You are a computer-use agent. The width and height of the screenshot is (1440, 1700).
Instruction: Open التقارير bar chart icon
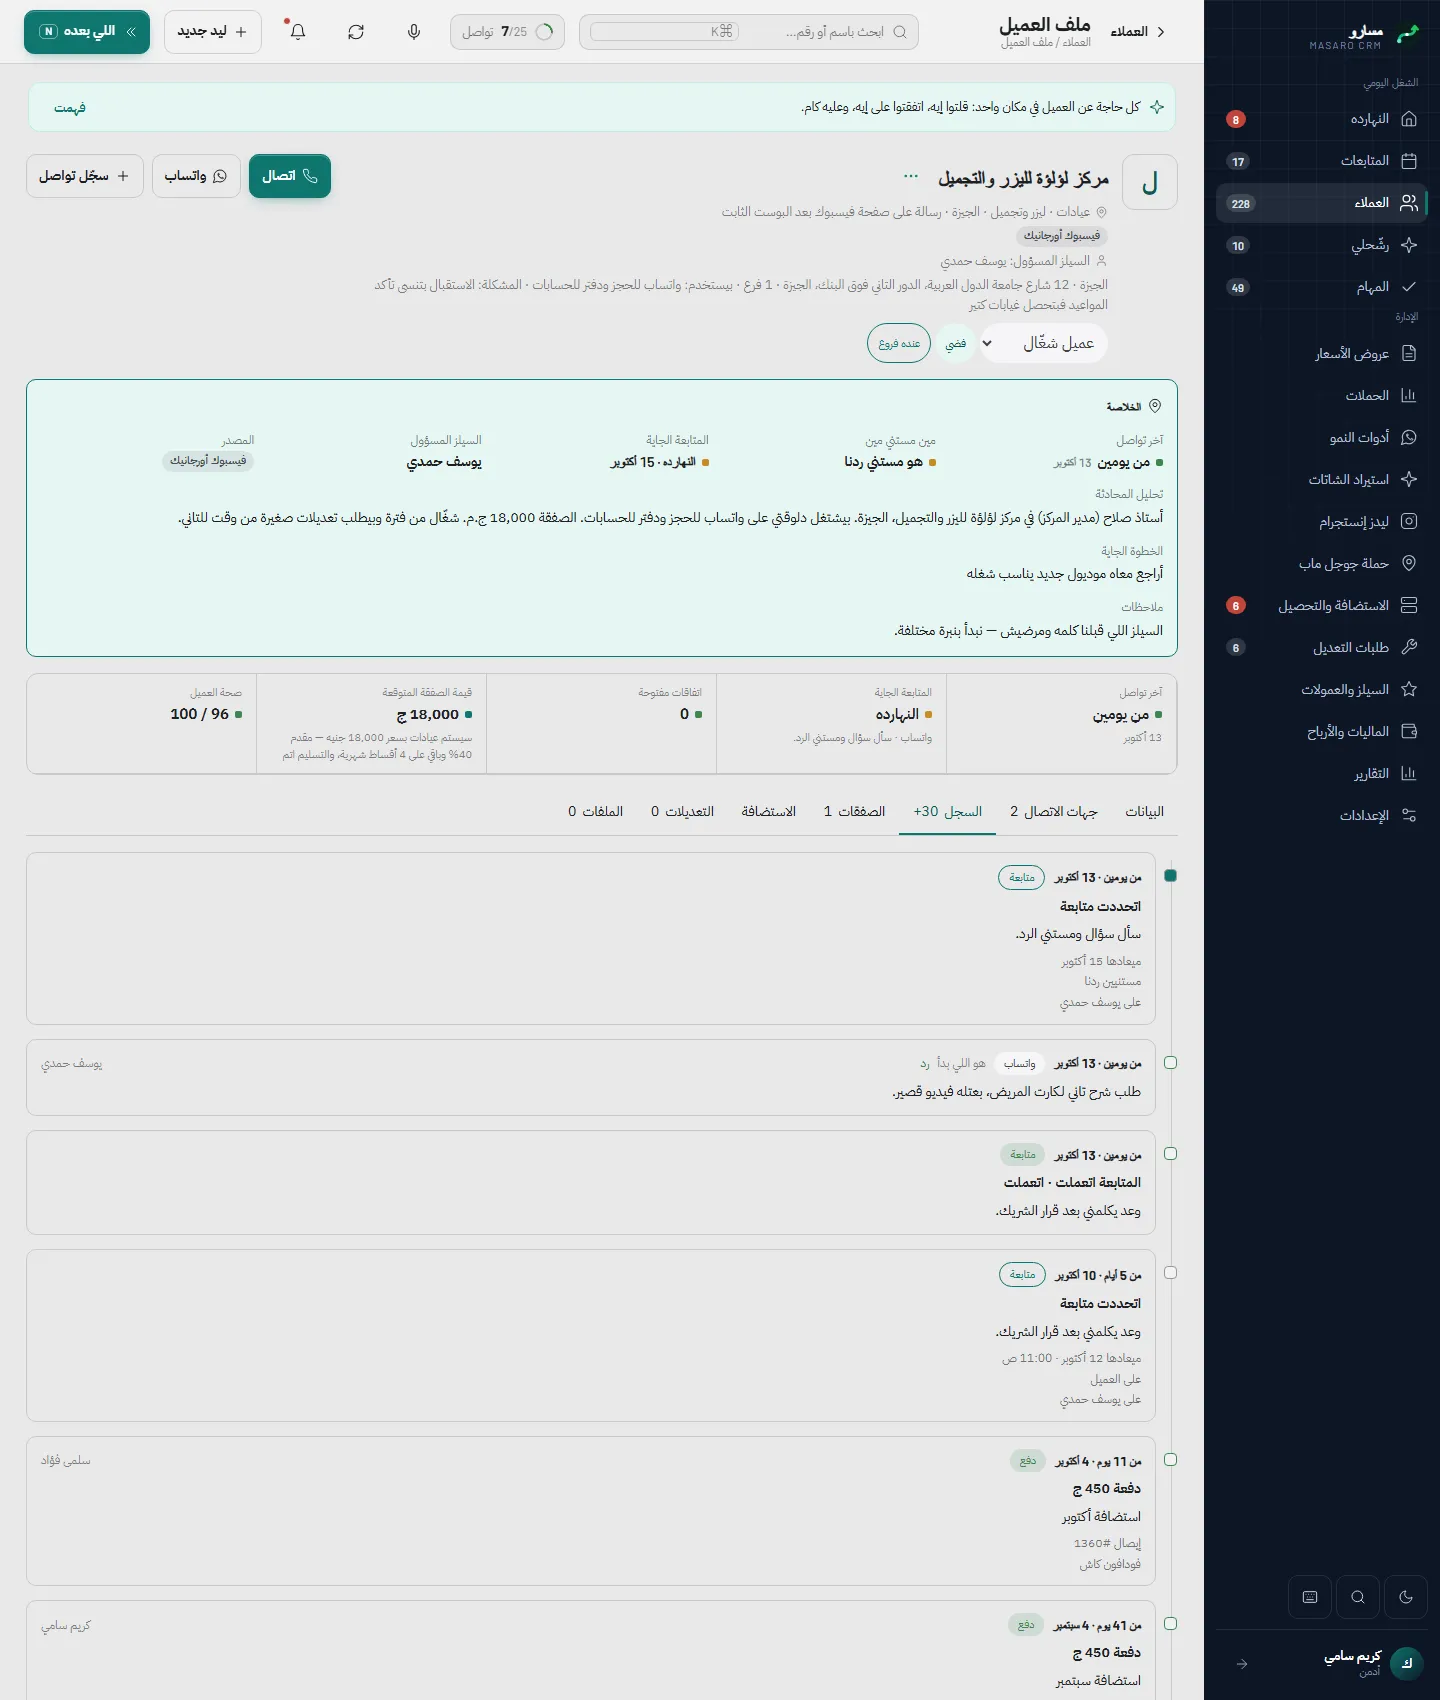[1409, 773]
